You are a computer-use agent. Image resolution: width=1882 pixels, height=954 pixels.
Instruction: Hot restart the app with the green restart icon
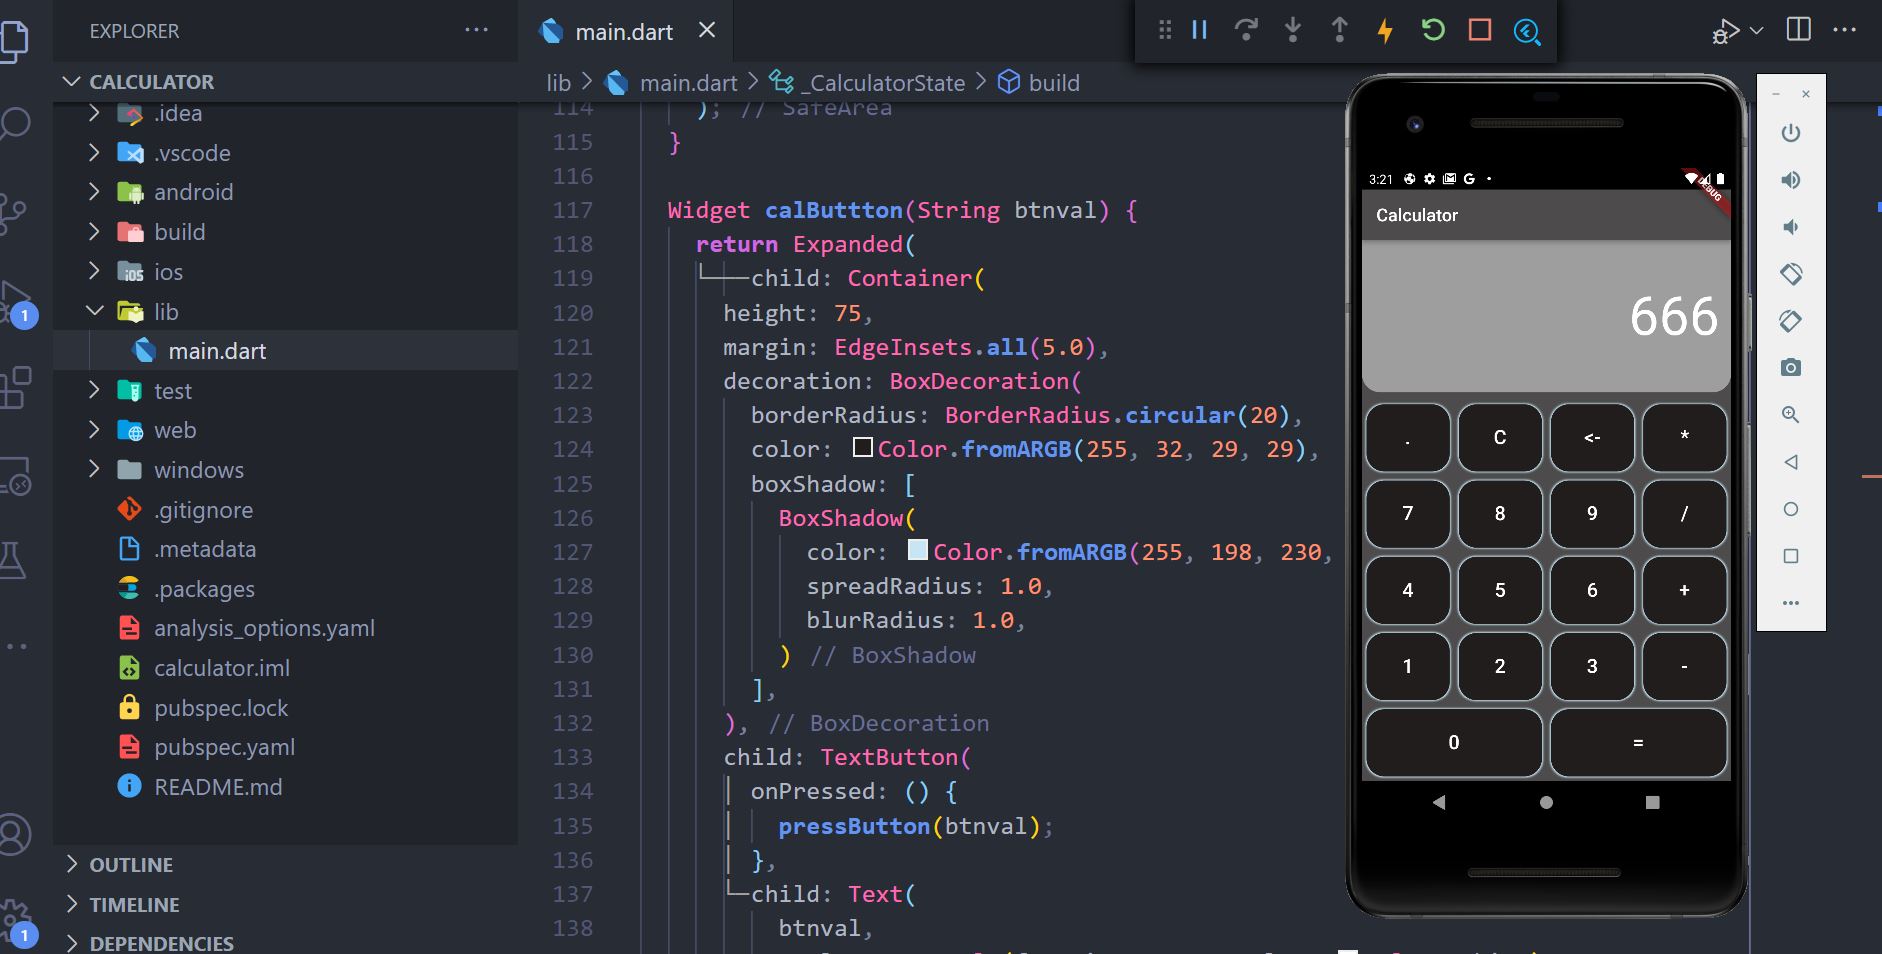click(x=1432, y=30)
